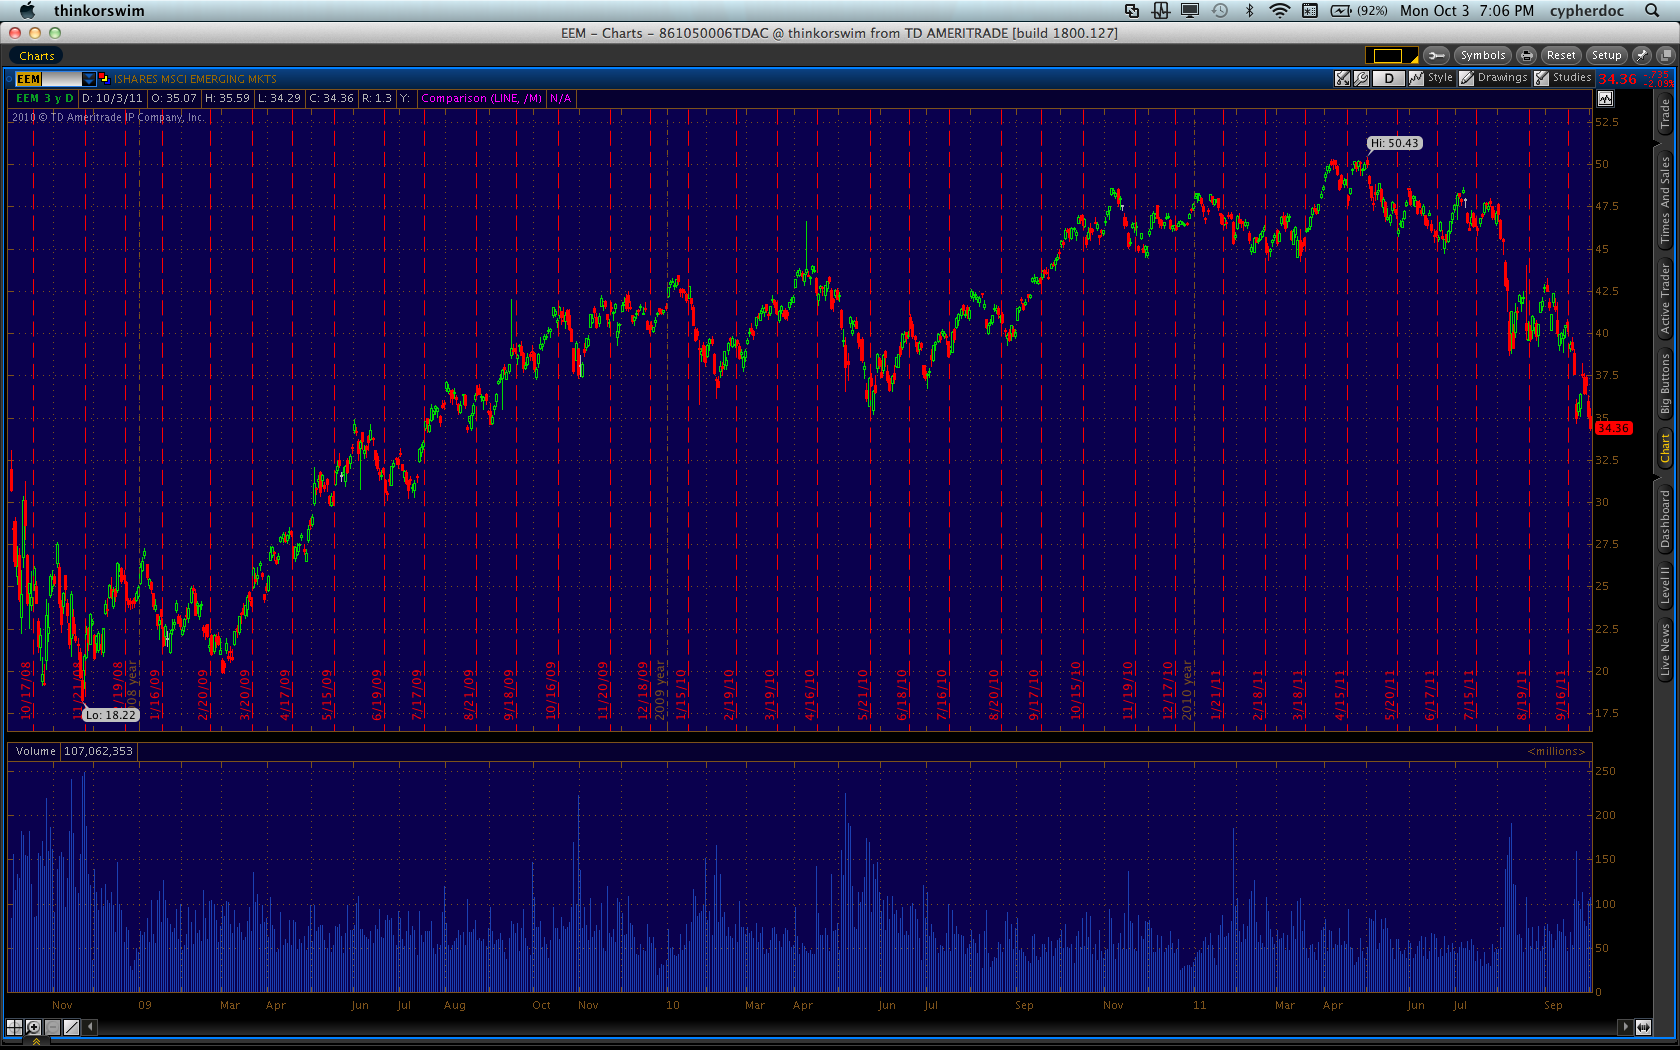Toggle the price axis chart icon
The width and height of the screenshot is (1680, 1050).
tap(1605, 98)
